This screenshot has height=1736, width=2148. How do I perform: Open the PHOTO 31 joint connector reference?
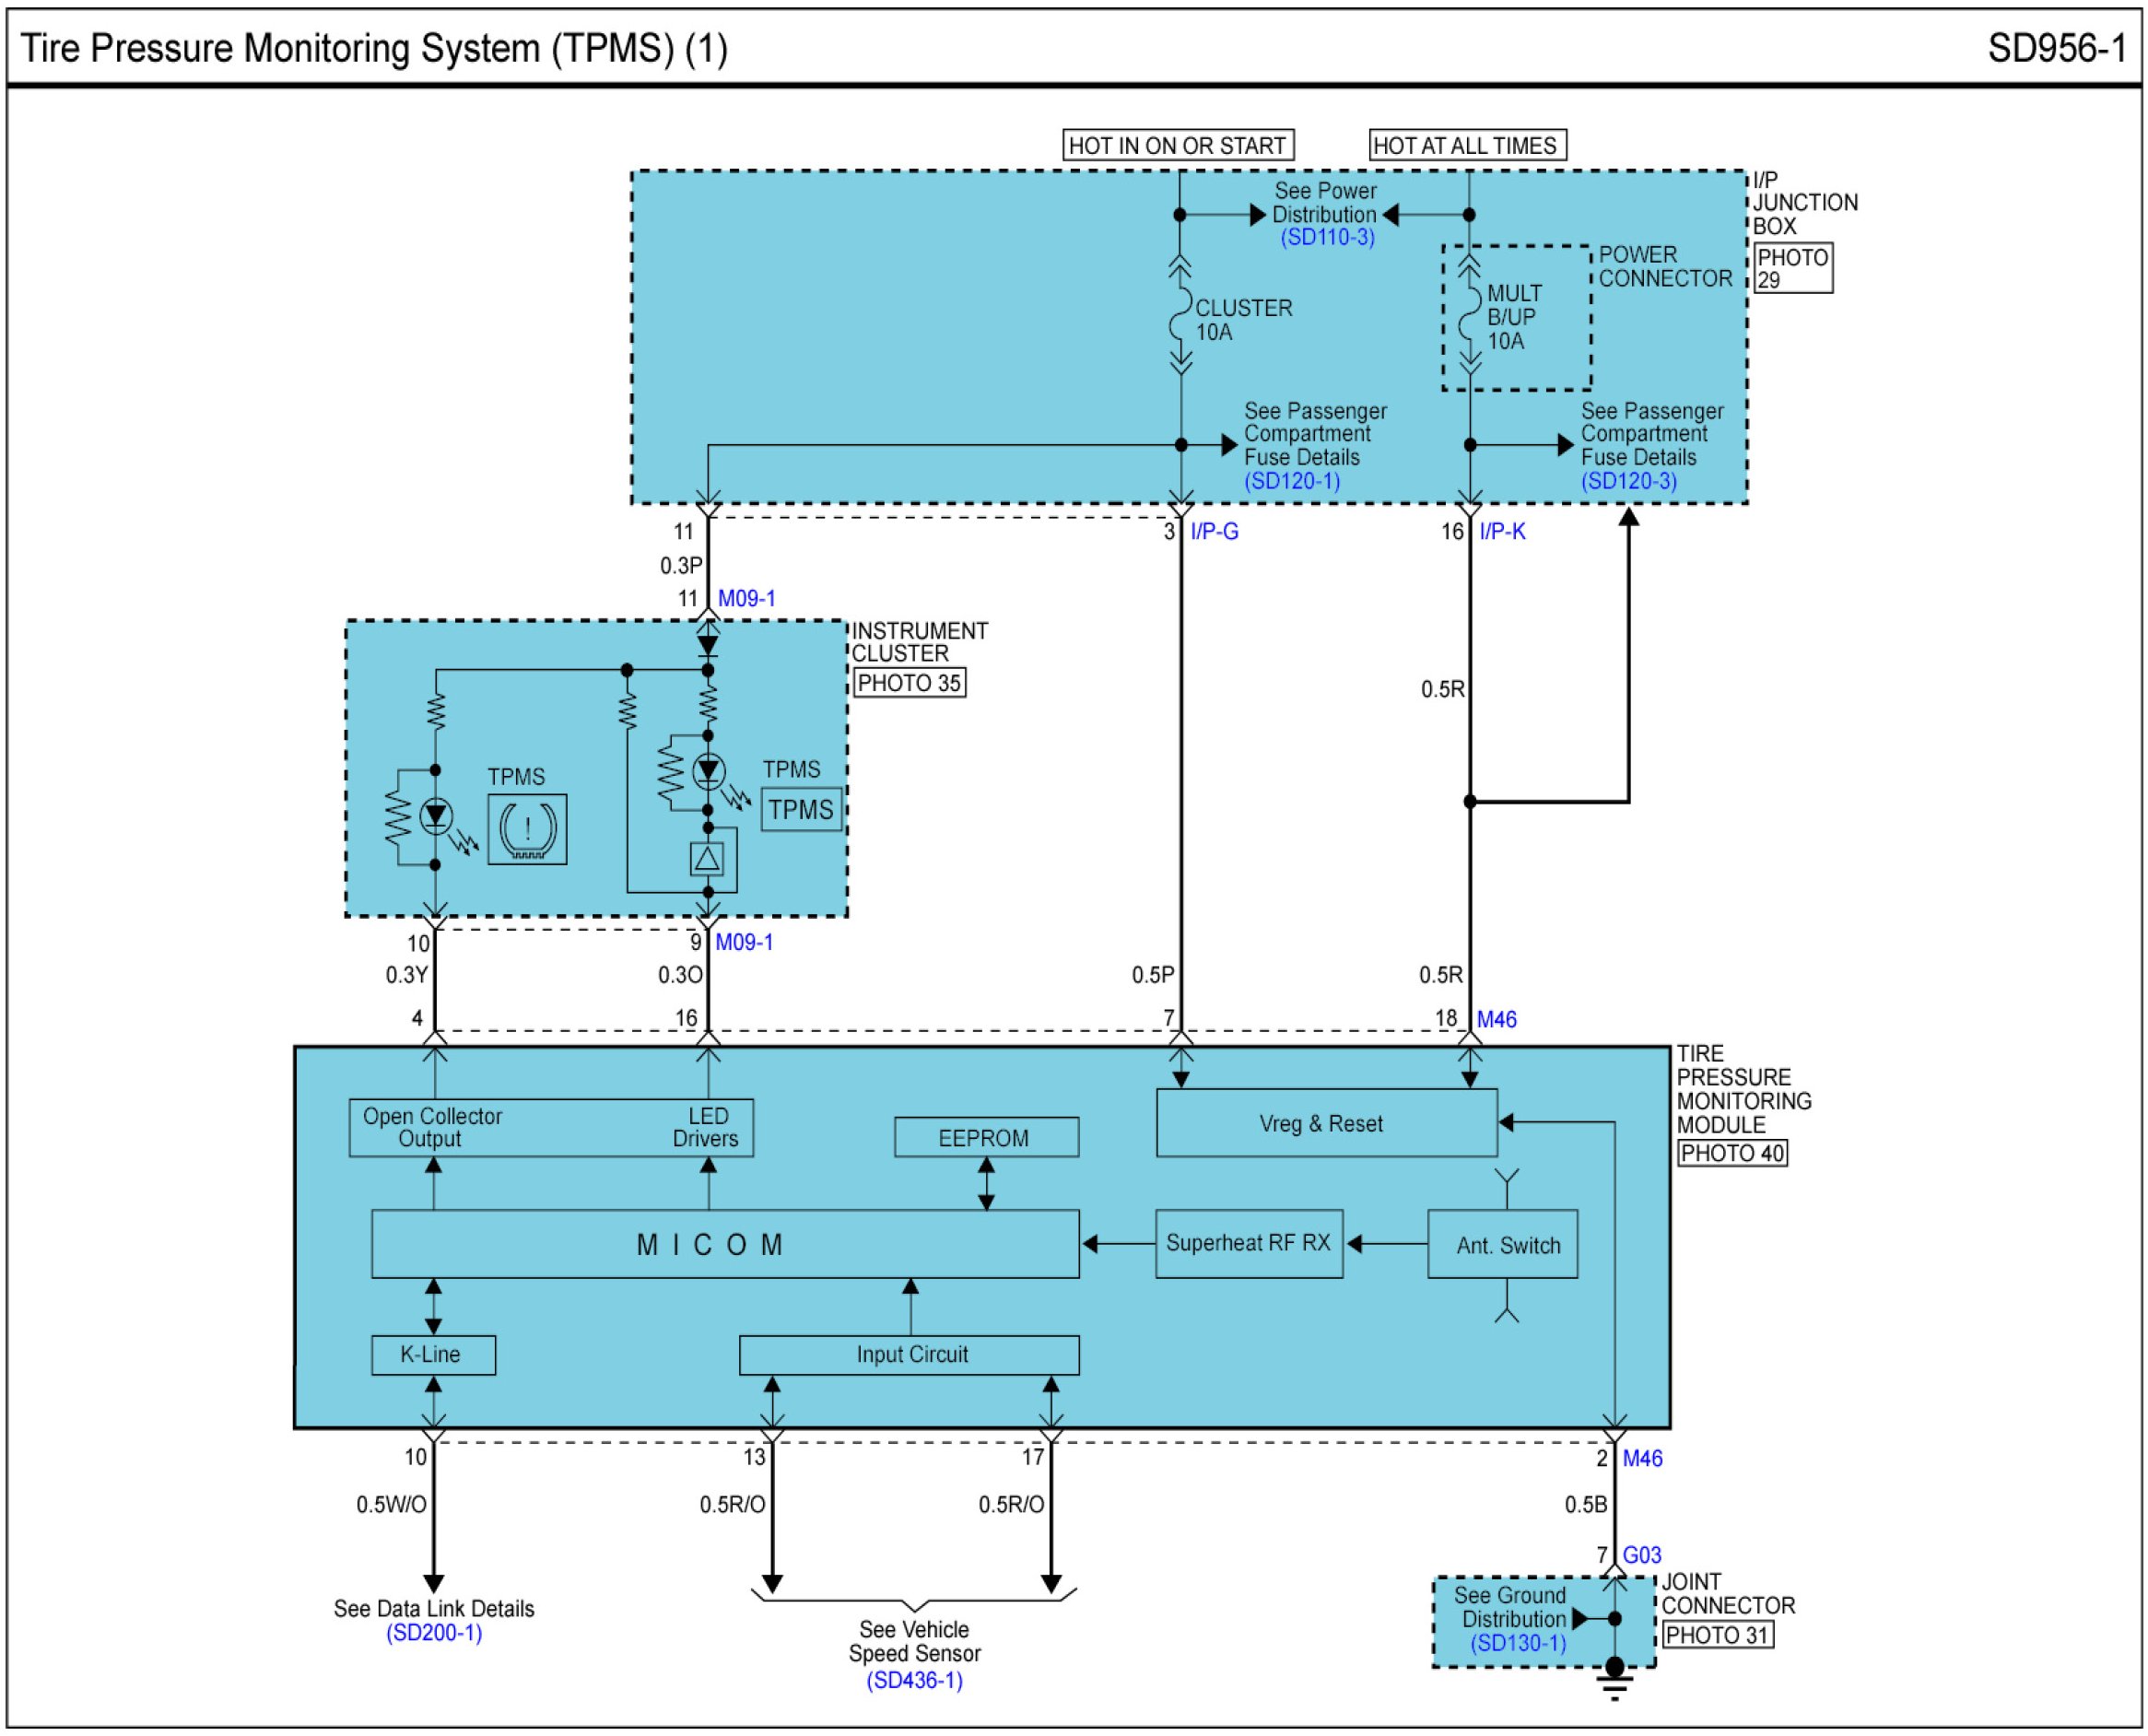click(1717, 1635)
